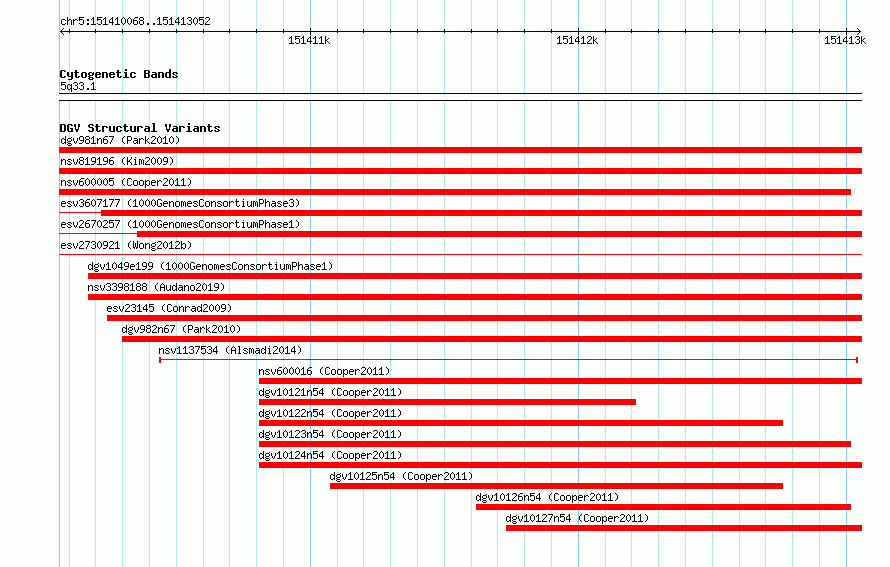Select the red bar under dgv982n67
The image size is (890, 567).
[492, 339]
